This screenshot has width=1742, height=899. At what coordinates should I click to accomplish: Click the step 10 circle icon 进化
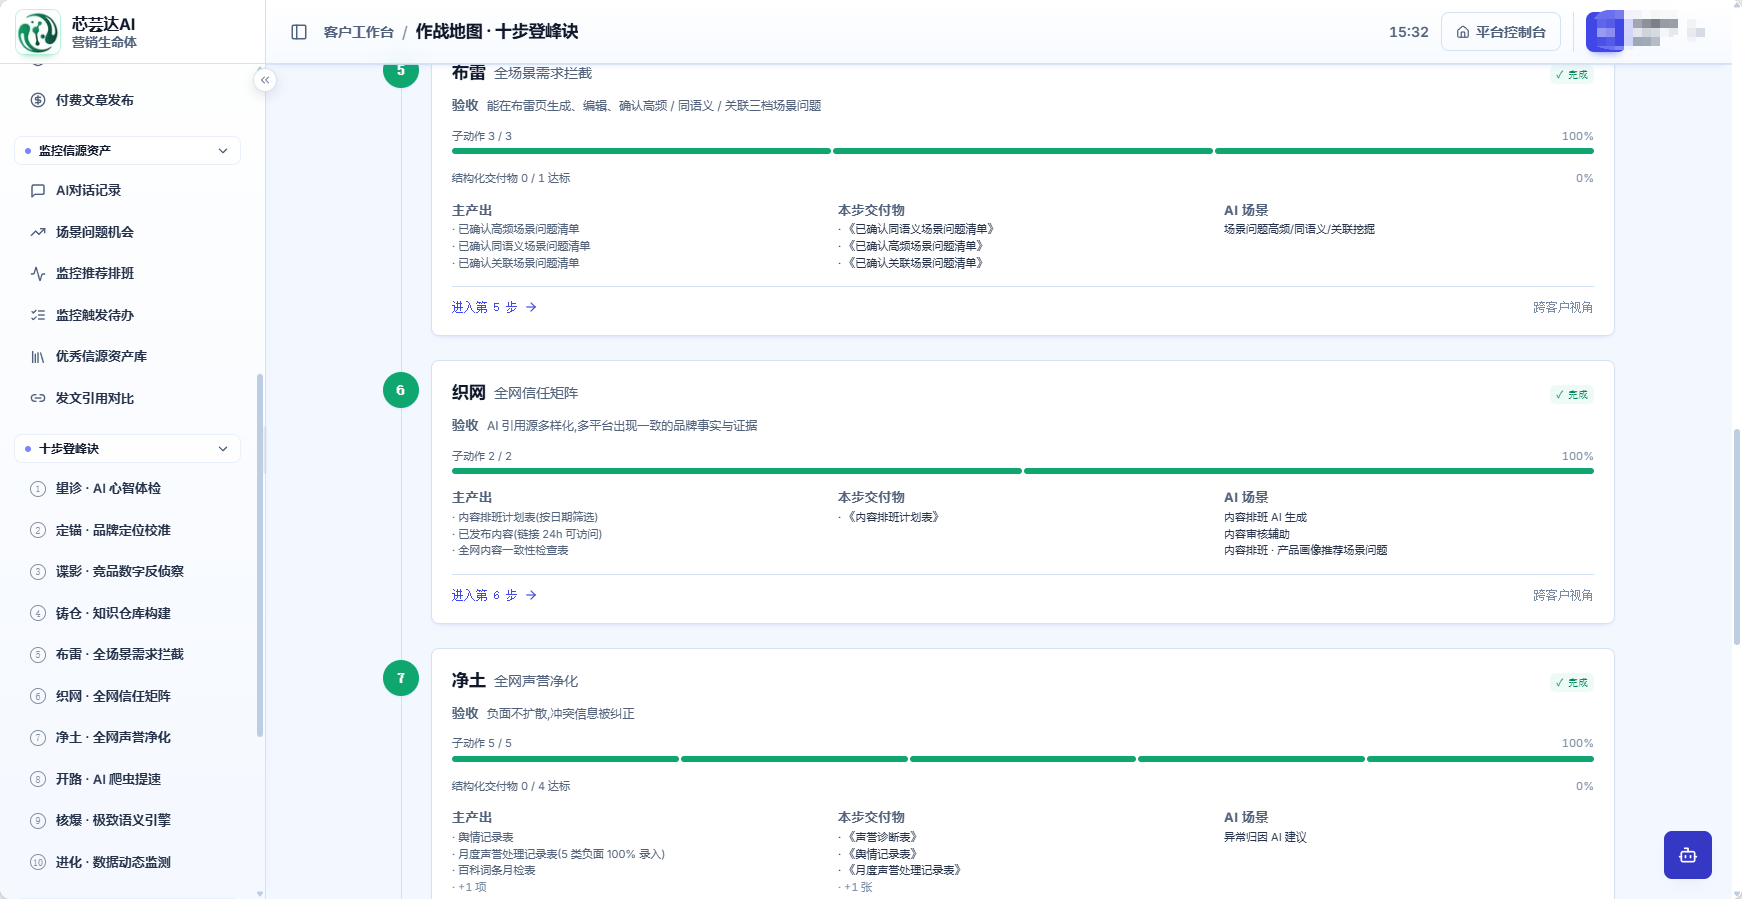tap(38, 862)
